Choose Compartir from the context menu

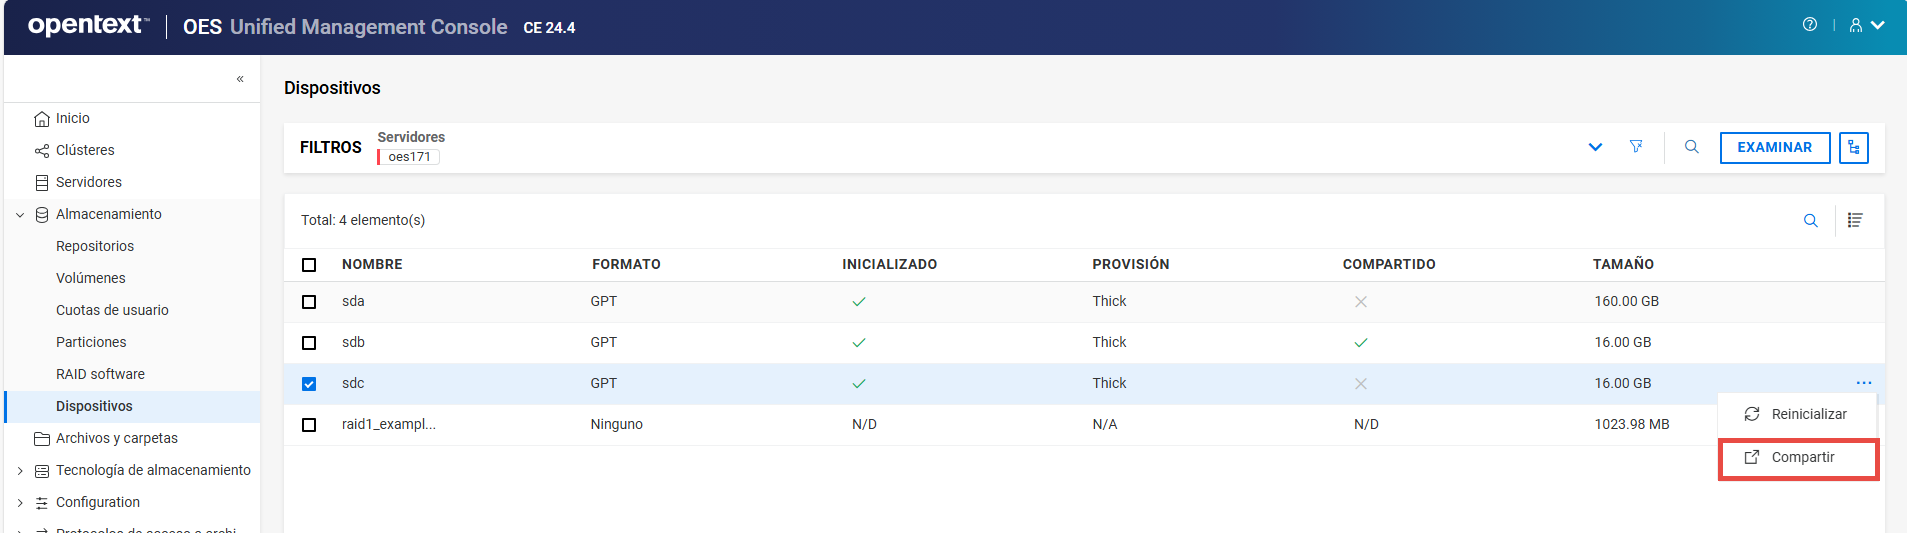coord(1802,458)
